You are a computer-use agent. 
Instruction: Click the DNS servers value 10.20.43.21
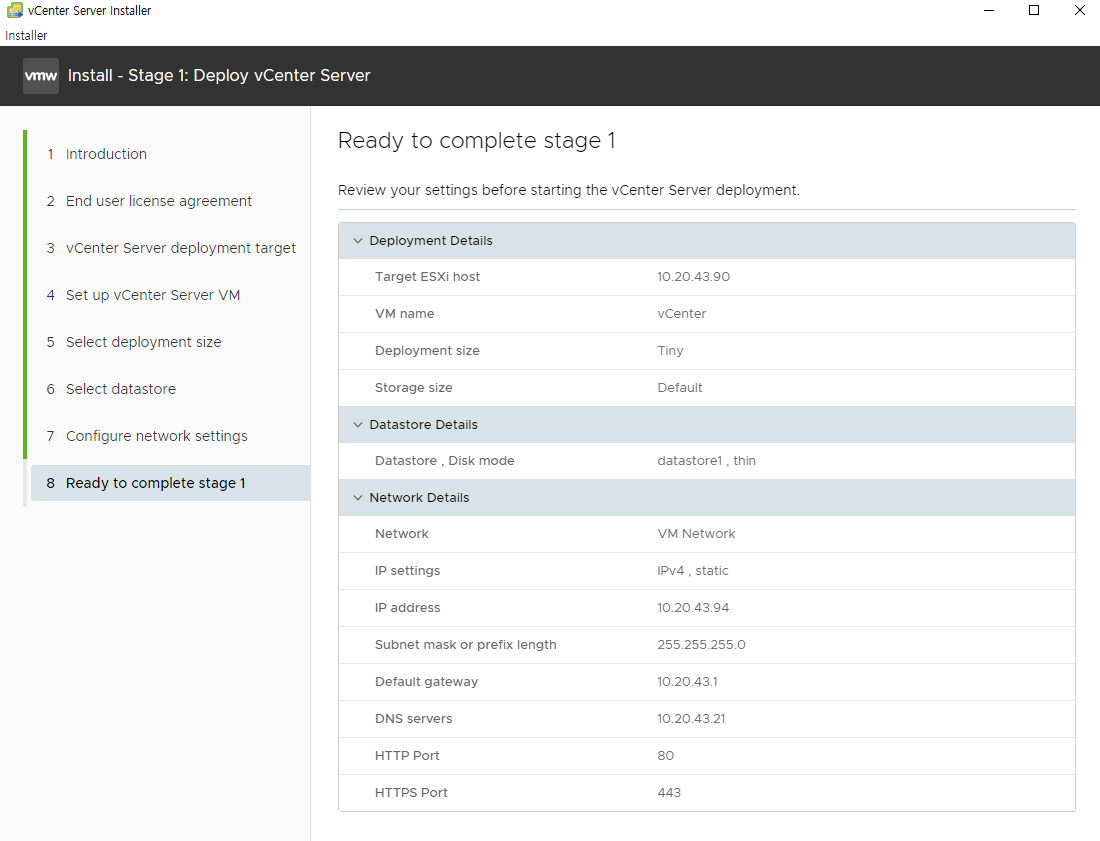691,719
